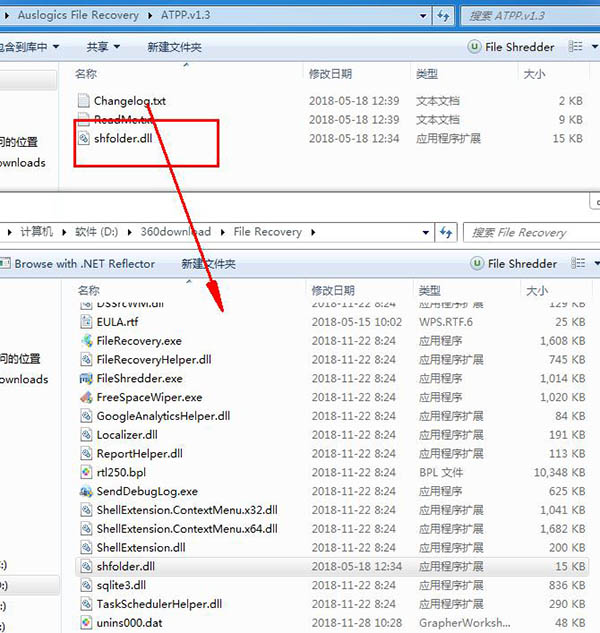The width and height of the screenshot is (600, 633).
Task: Click the rtl250.bpl file icon
Action: coord(86,473)
